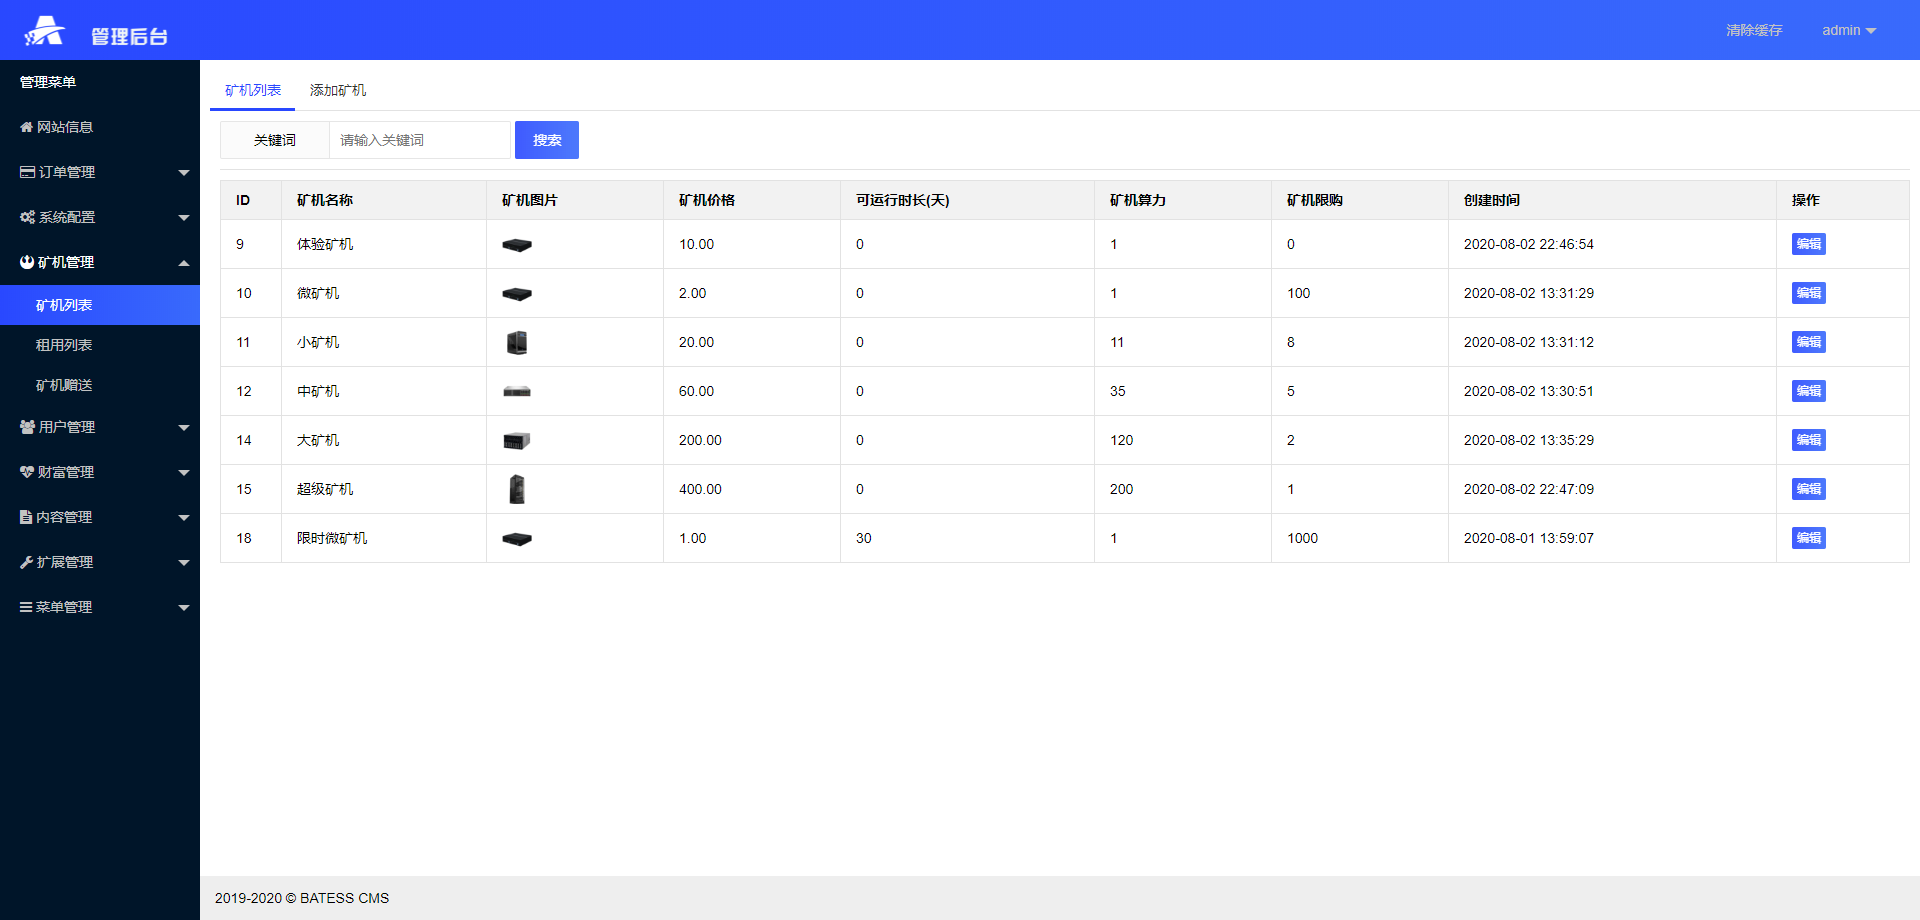Click the 关键词 label box

pyautogui.click(x=275, y=140)
